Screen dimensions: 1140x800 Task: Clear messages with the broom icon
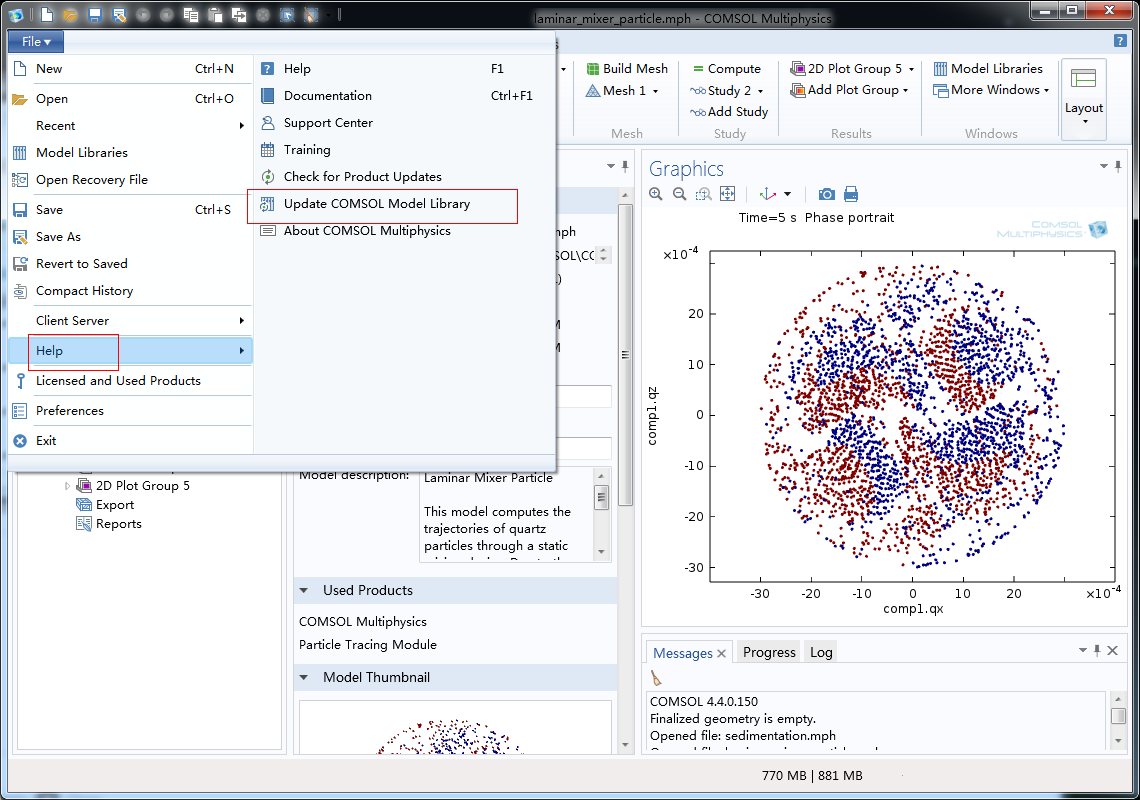pos(656,678)
